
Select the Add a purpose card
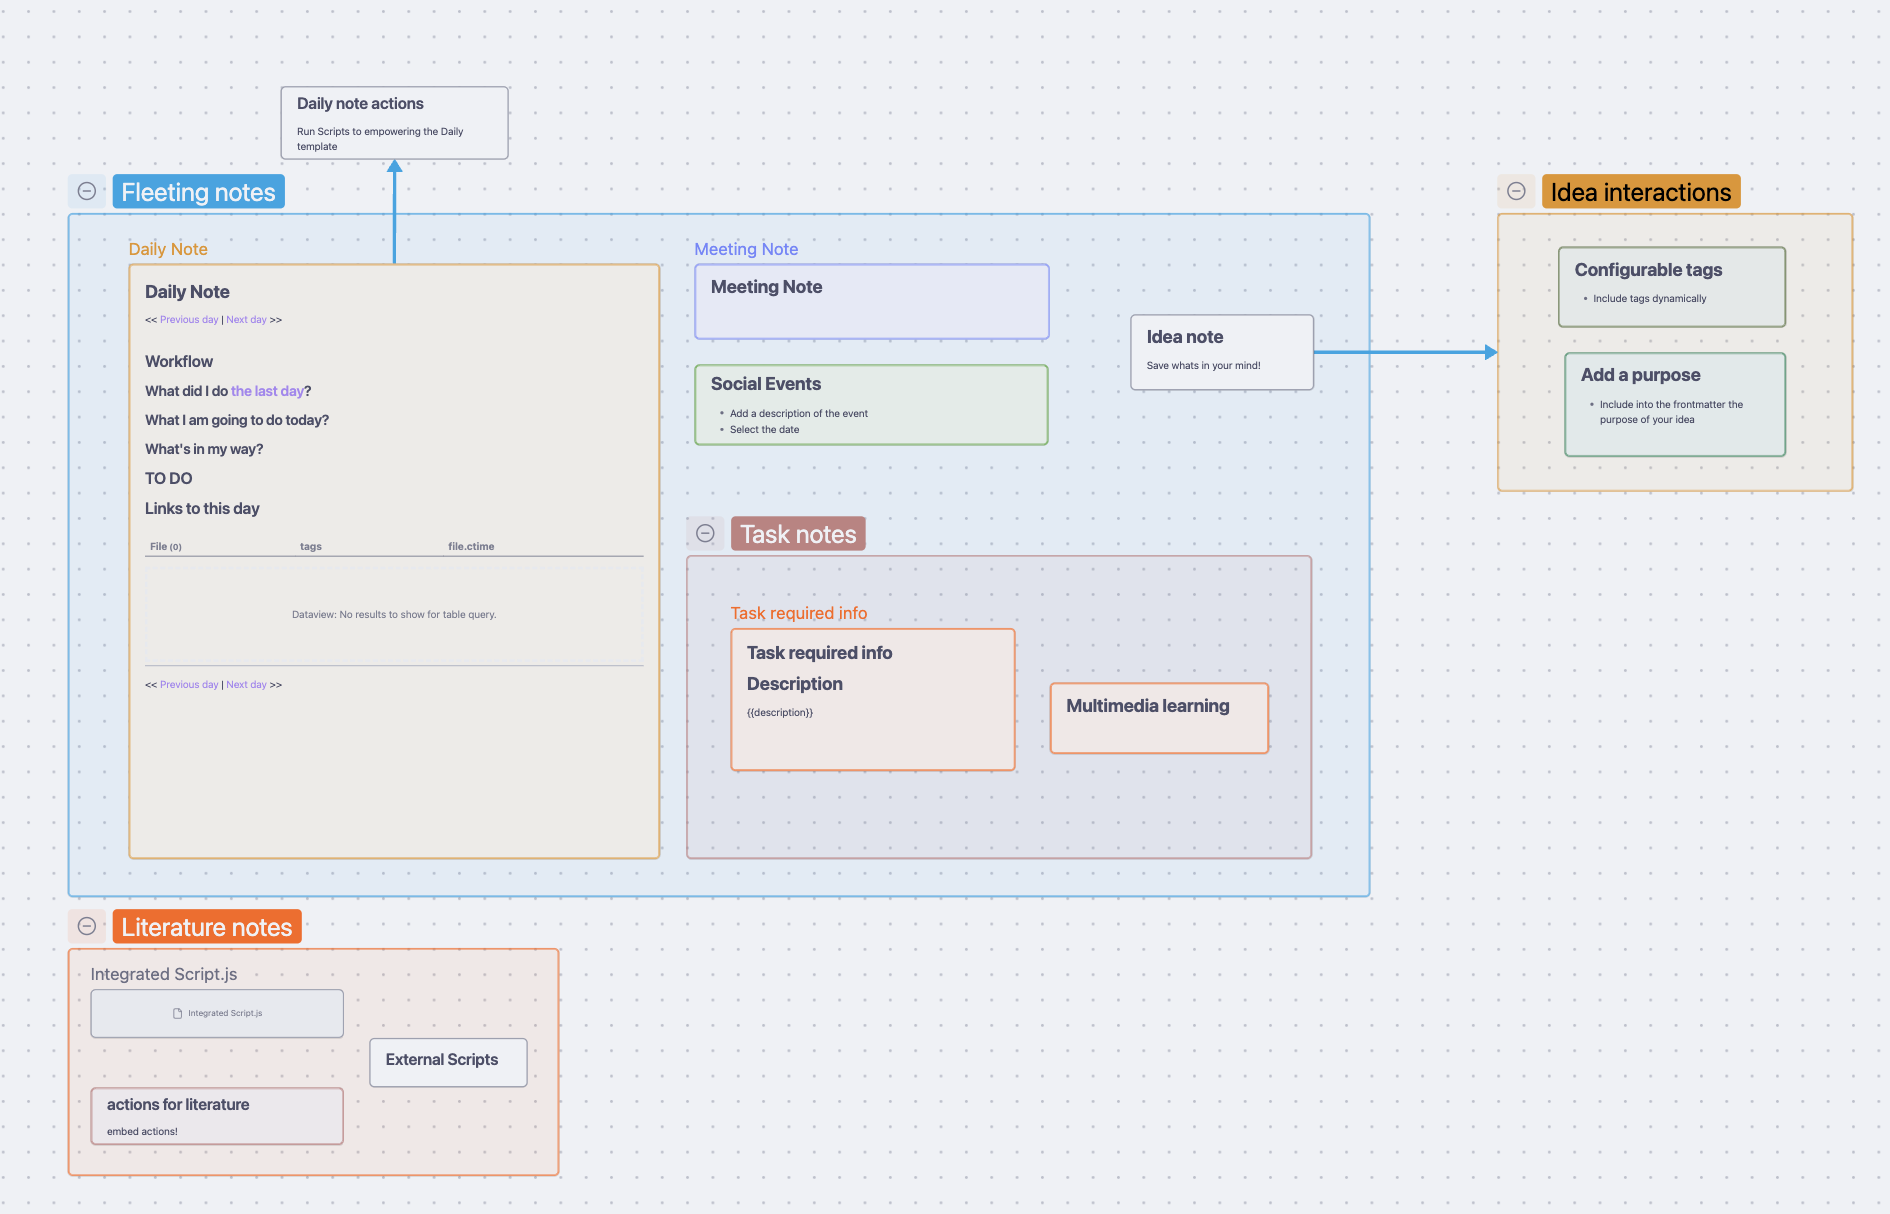(1674, 404)
